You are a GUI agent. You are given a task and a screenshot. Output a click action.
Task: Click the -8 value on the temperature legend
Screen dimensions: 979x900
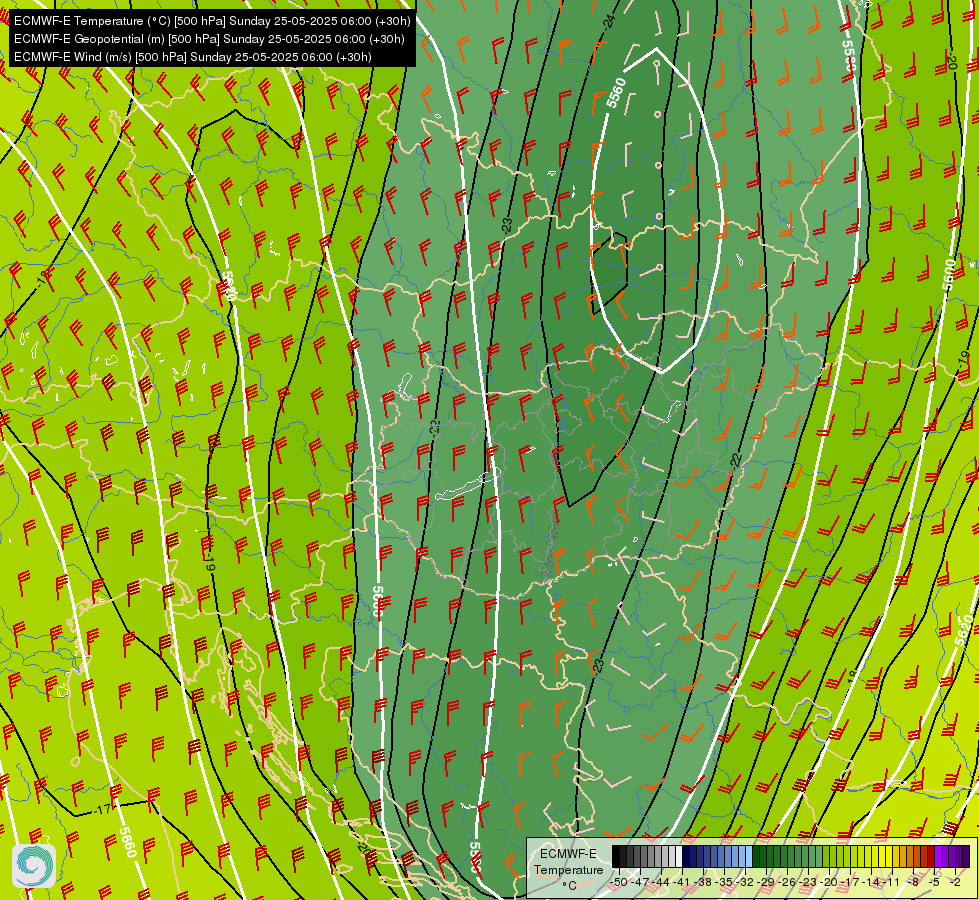(x=913, y=883)
